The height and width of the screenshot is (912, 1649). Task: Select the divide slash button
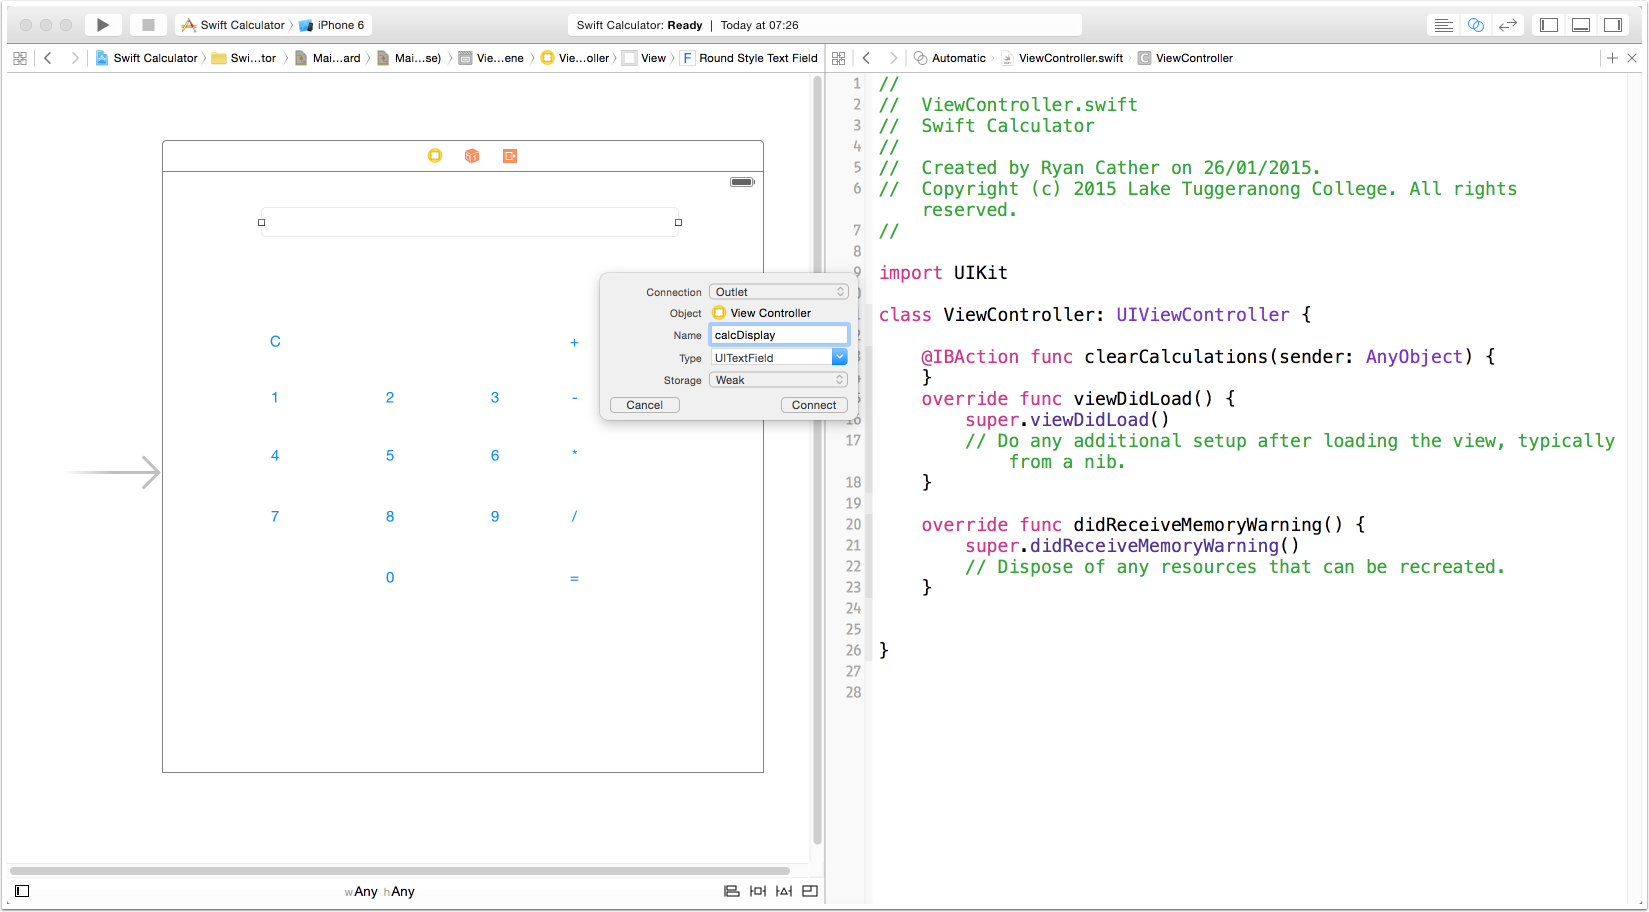point(574,517)
